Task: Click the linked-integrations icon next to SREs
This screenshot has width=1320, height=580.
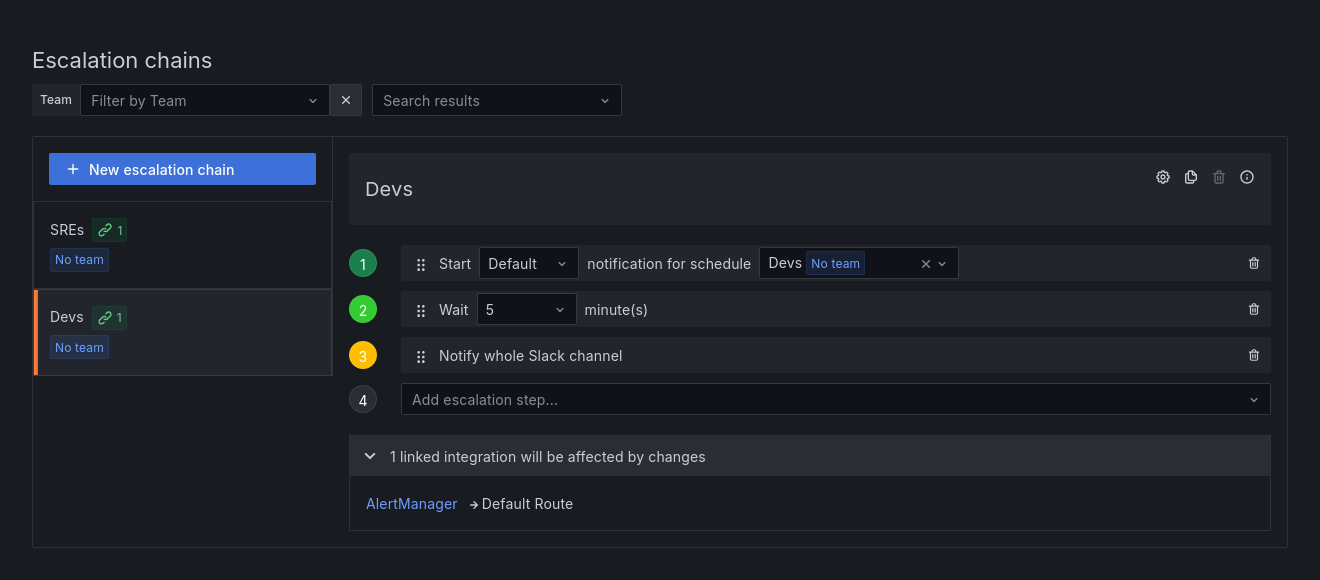Action: point(109,229)
